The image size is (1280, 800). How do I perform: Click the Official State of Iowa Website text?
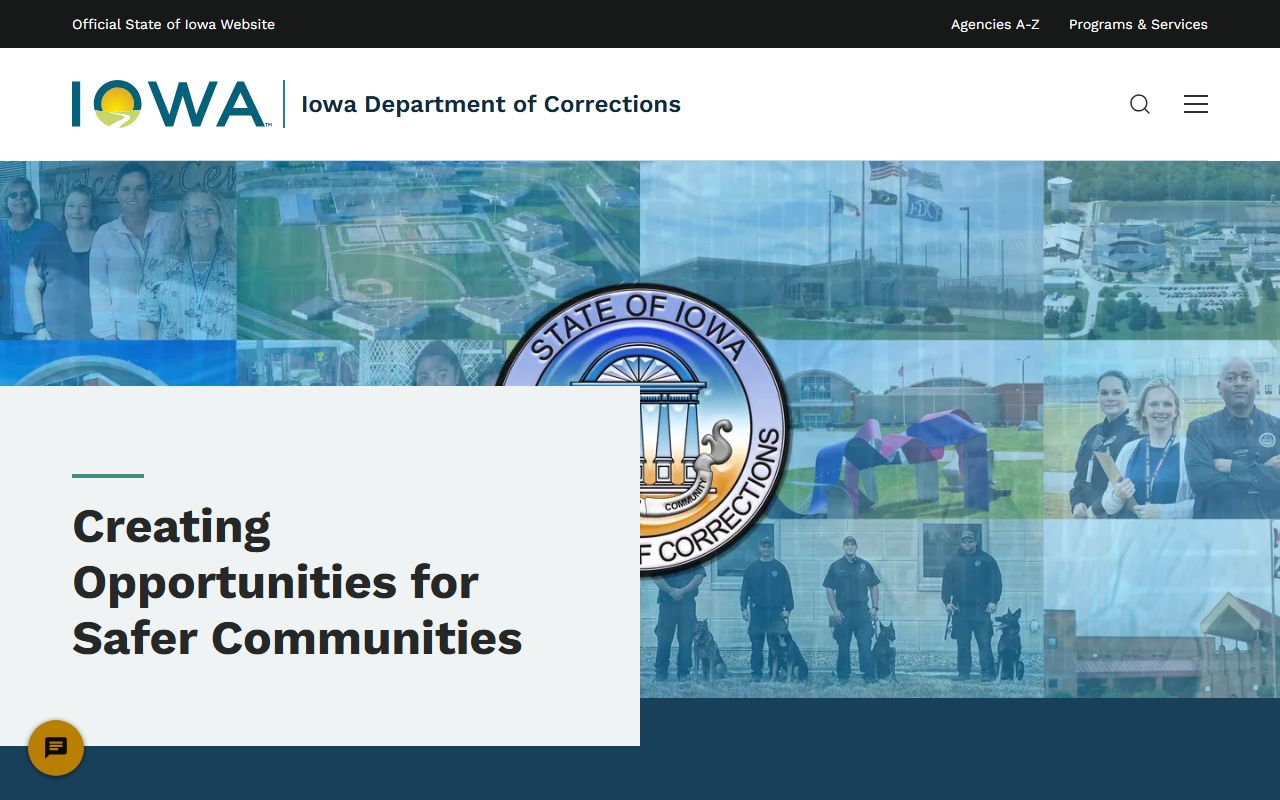click(173, 24)
